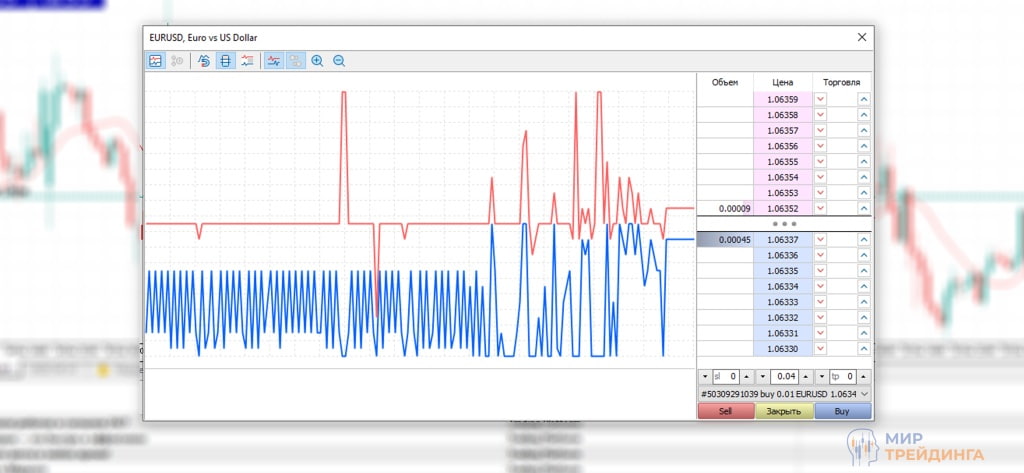Increase take profit with up arrow
The image size is (1024, 473).
(x=865, y=377)
